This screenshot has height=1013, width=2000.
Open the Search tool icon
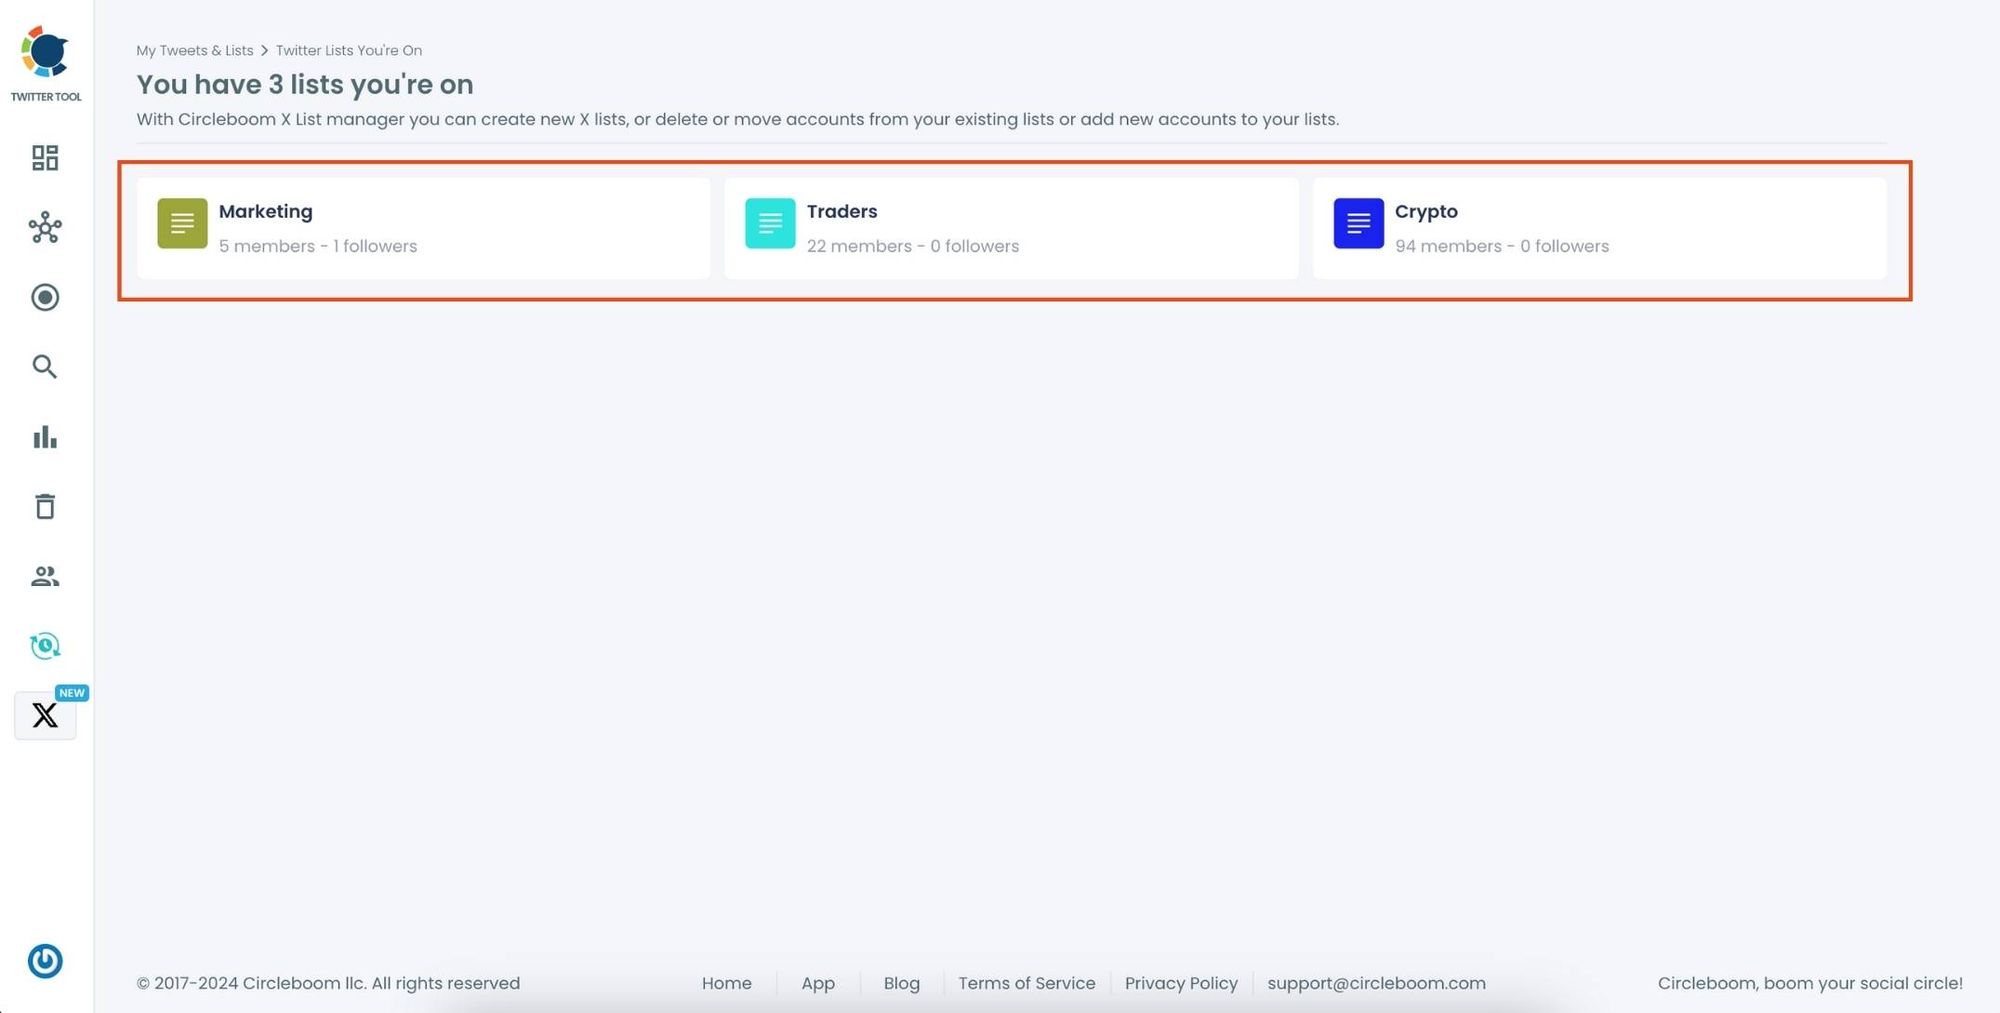pos(45,367)
